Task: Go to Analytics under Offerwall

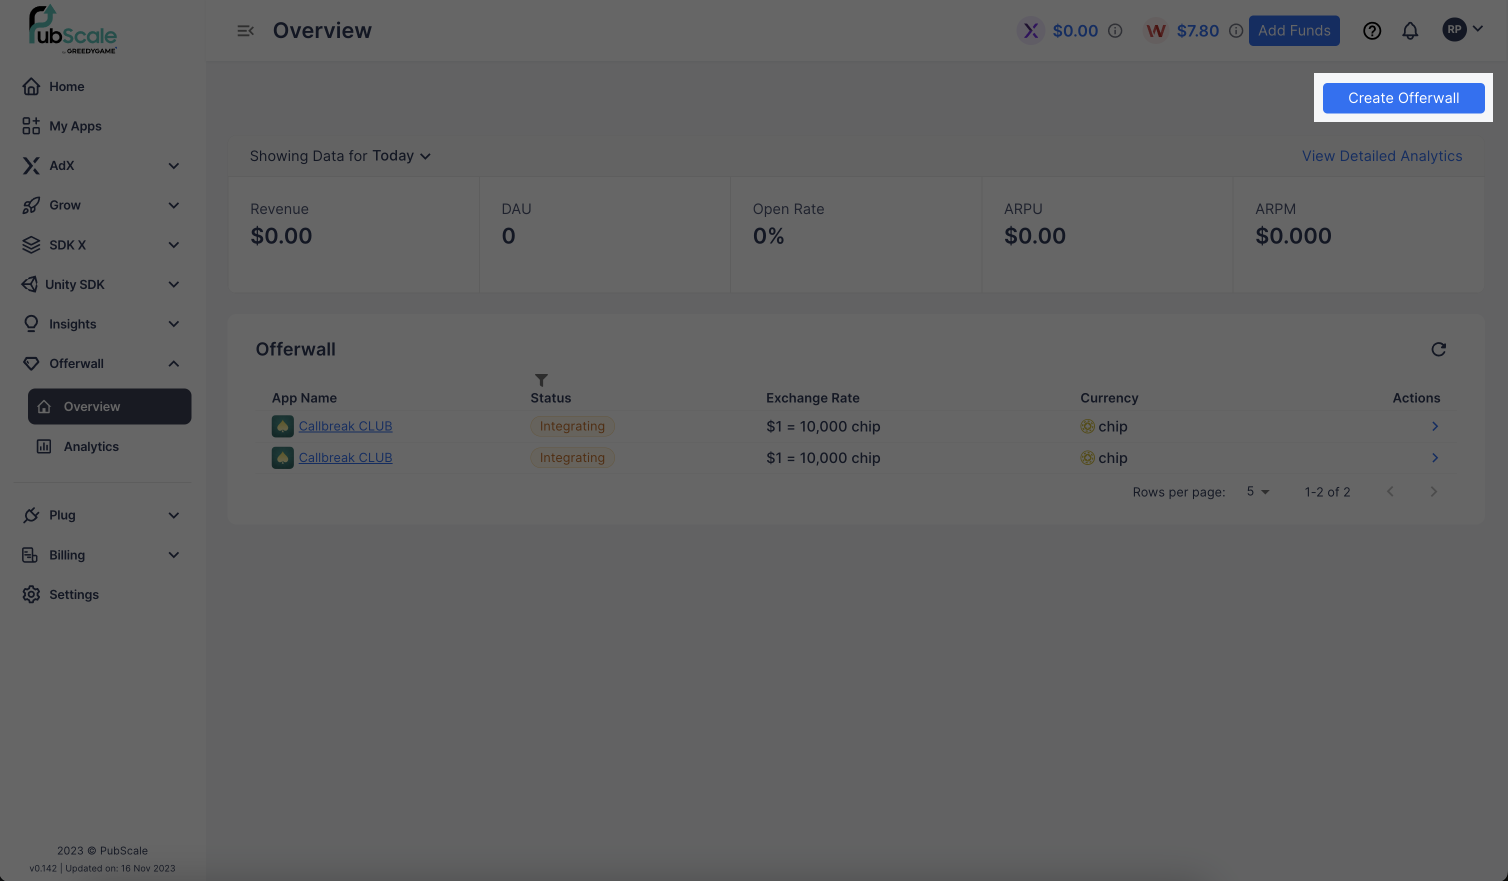Action: [91, 447]
